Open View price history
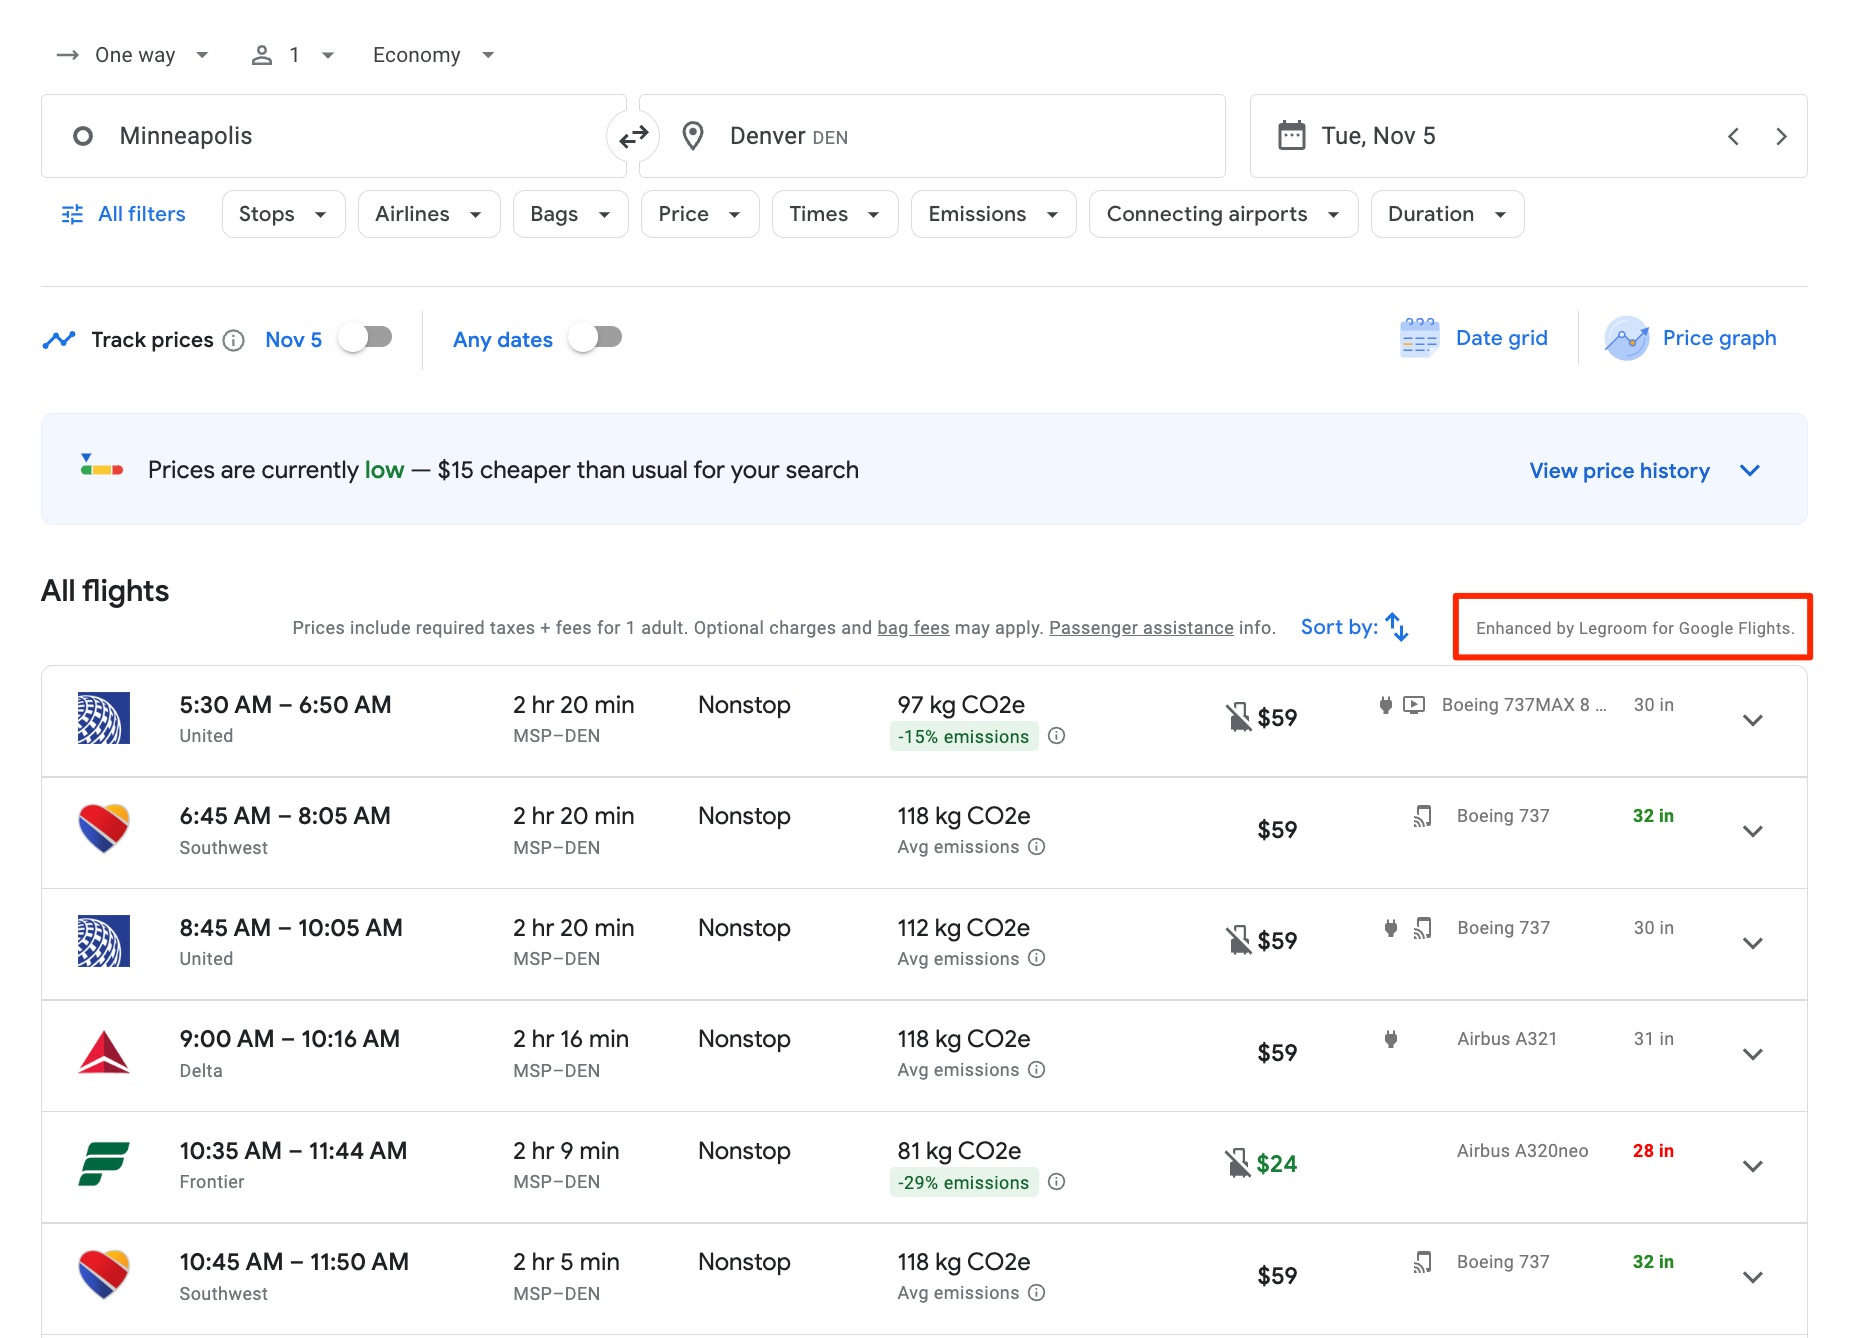Viewport: 1852px width, 1338px height. pos(1619,470)
